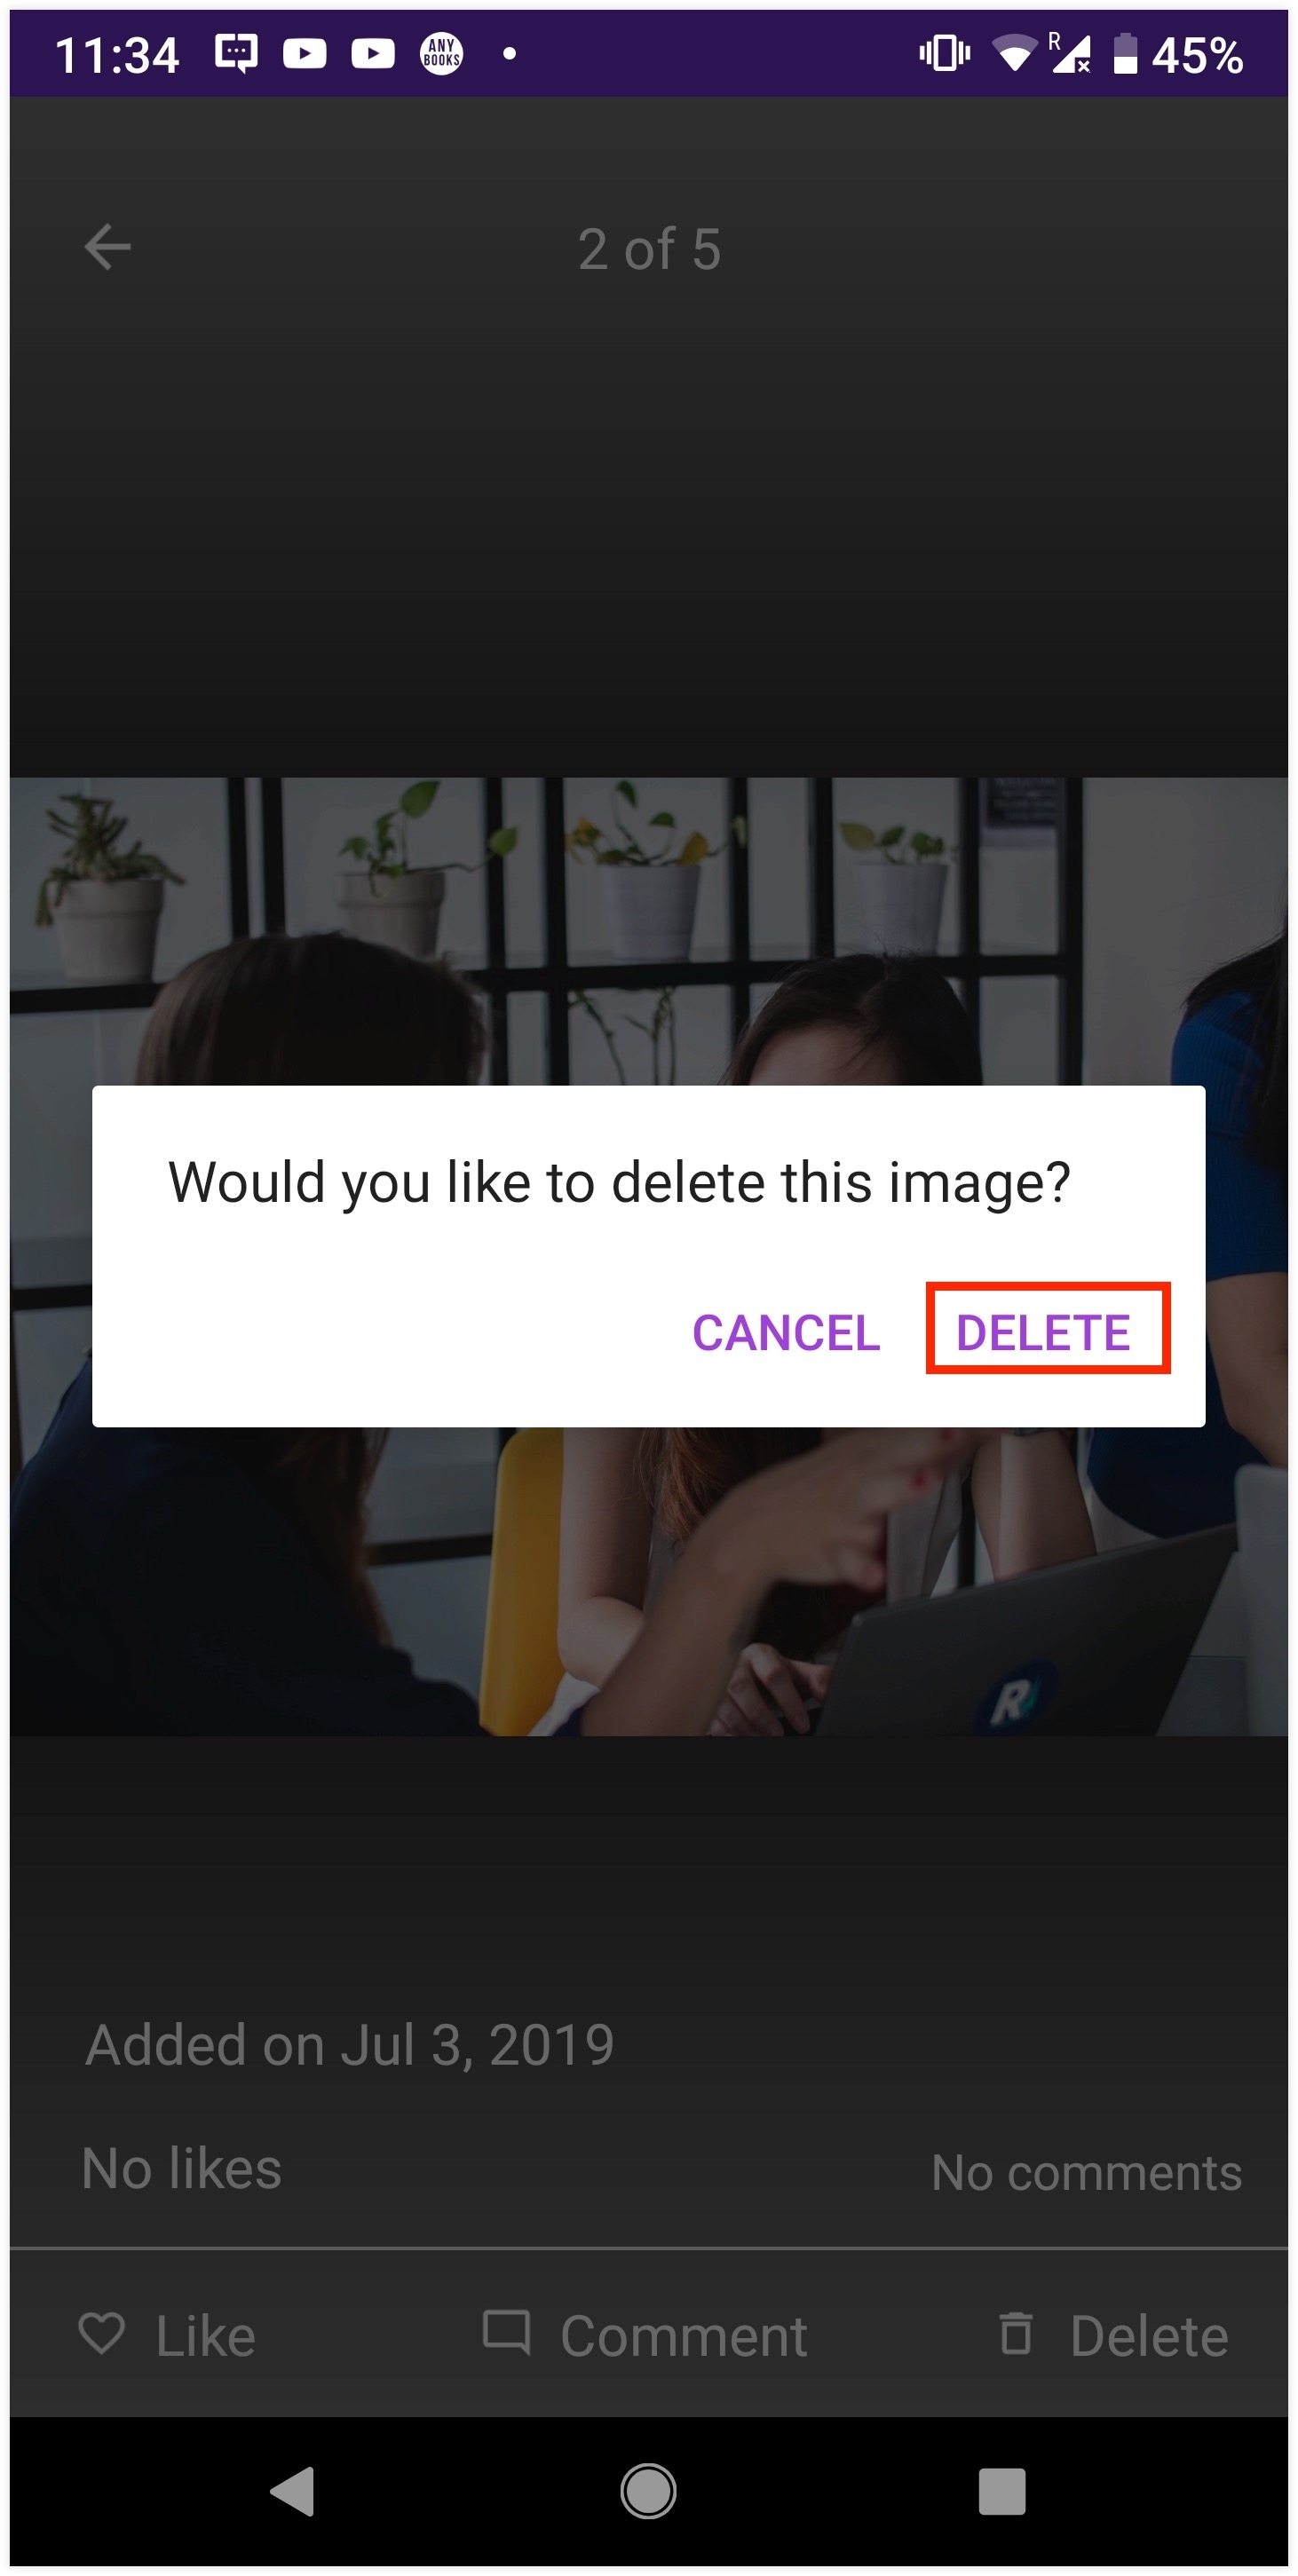1298x2576 pixels.
Task: Tap CANCEL in the delete dialog
Action: [786, 1332]
